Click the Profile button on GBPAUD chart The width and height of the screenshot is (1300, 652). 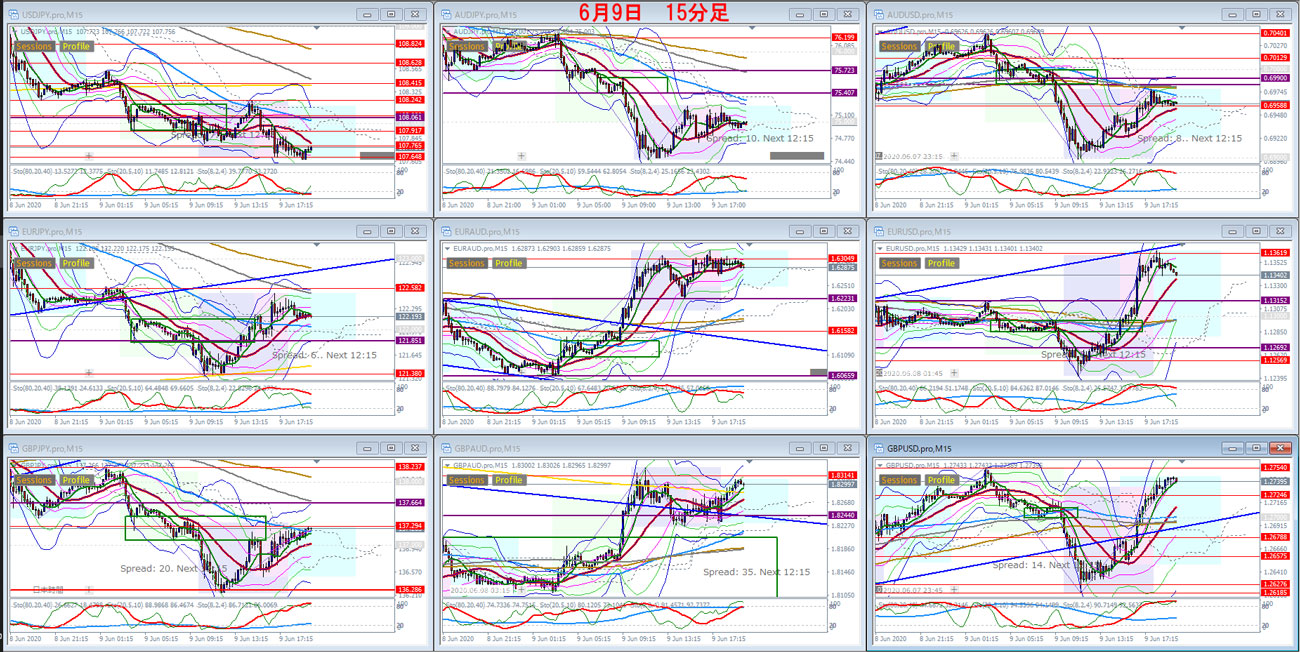click(x=509, y=480)
